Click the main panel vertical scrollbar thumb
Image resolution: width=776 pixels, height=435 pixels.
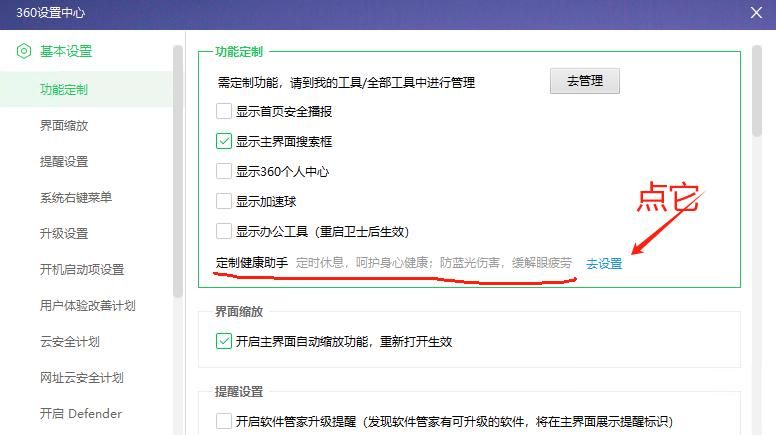point(756,91)
